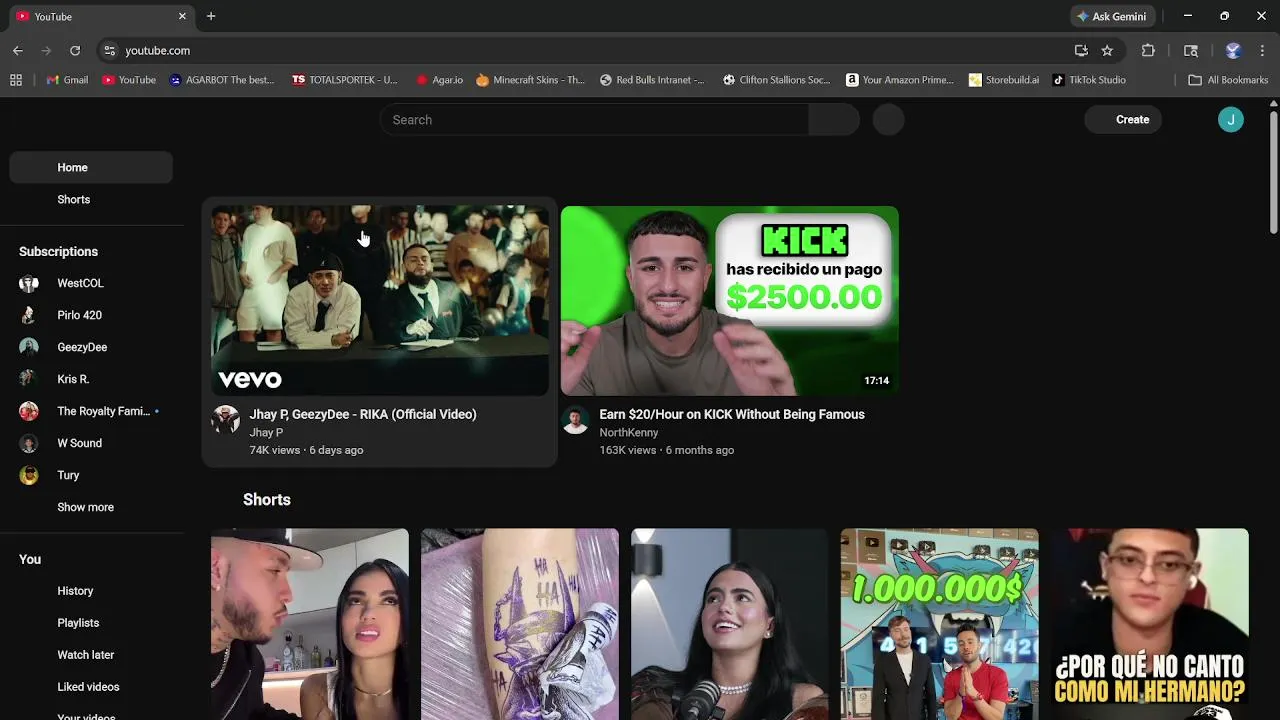The width and height of the screenshot is (1280, 720).
Task: Open the YouTube account avatar J
Action: tap(1231, 119)
